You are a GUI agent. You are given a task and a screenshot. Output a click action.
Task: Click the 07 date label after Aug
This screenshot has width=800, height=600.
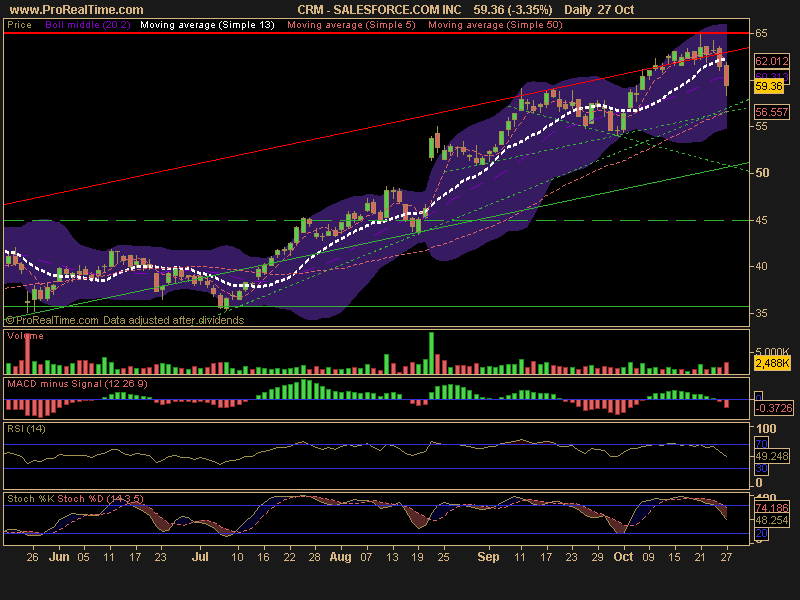[366, 557]
